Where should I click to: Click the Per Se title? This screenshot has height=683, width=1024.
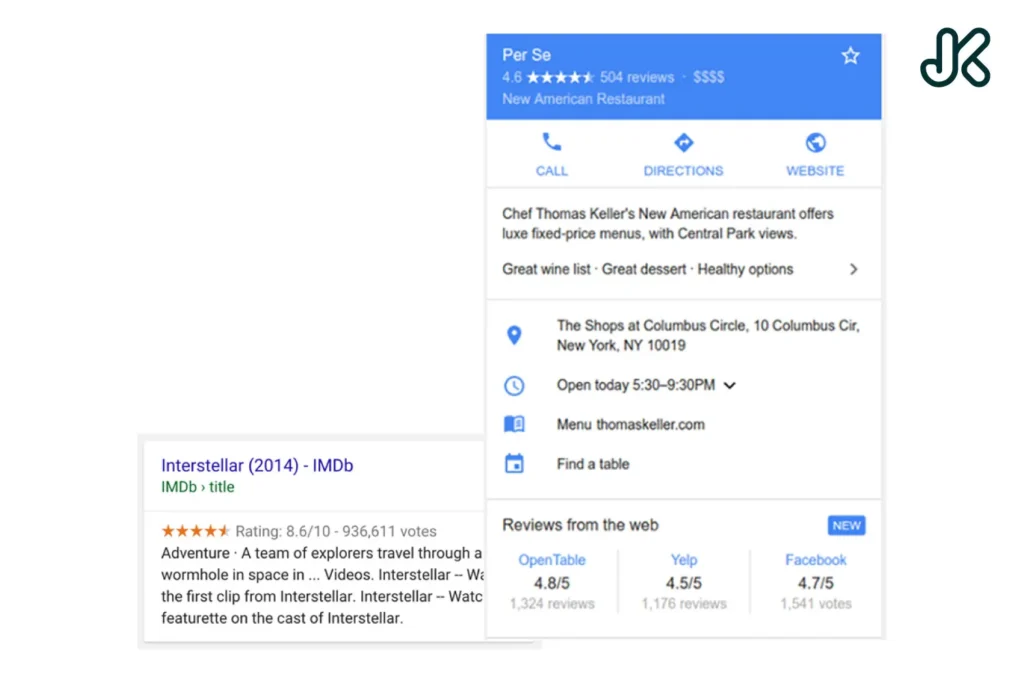coord(526,55)
